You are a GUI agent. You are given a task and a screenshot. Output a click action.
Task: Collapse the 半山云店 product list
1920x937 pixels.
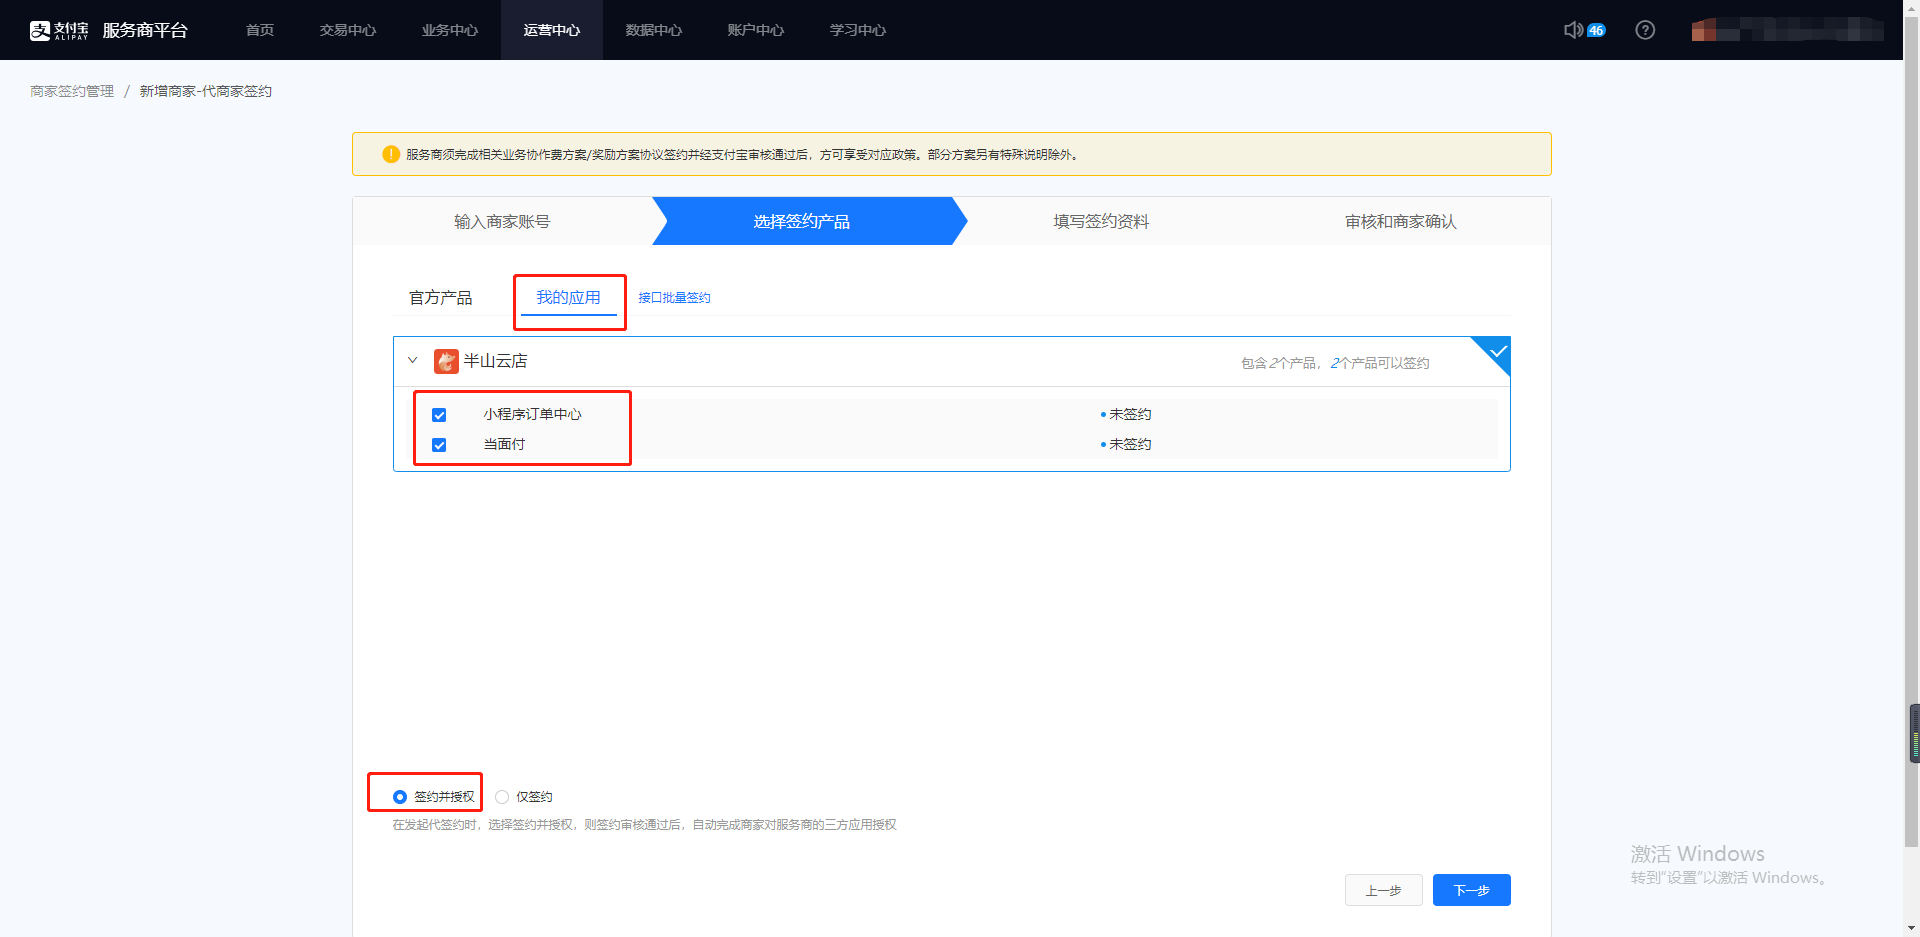412,360
